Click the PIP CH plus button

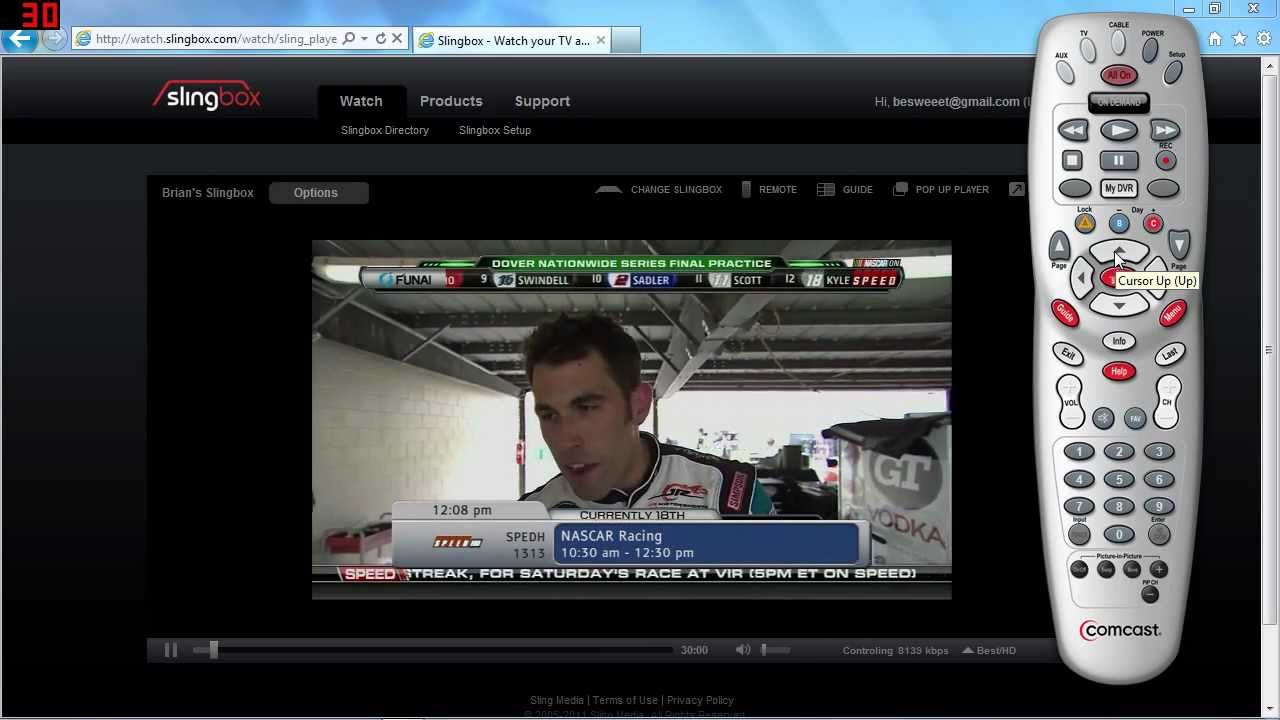click(1158, 569)
